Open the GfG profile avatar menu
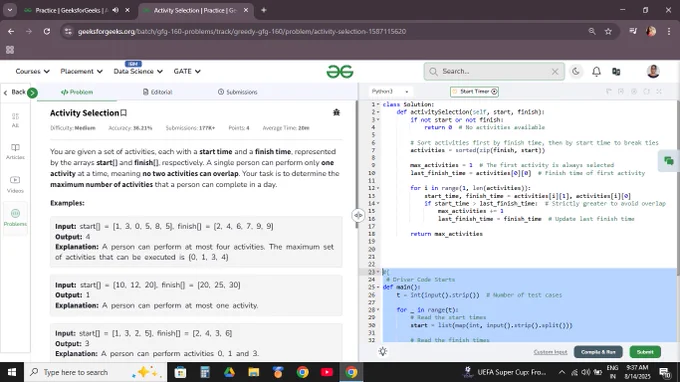The width and height of the screenshot is (680, 382). coord(653,71)
